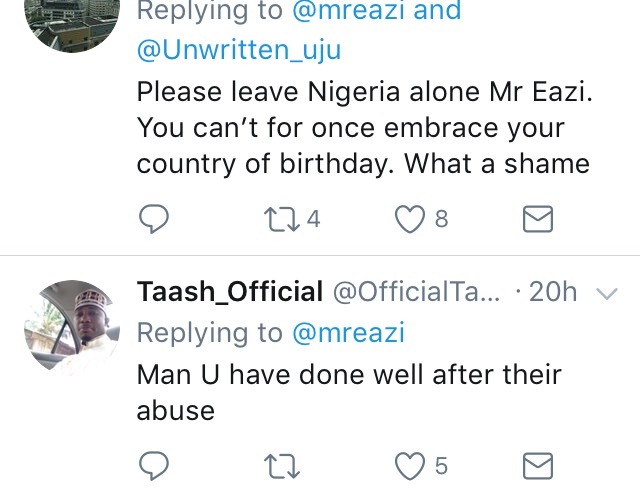Reply to the Mr Eazi Nigeria tweet
Image resolution: width=640 pixels, height=499 pixels.
point(154,219)
